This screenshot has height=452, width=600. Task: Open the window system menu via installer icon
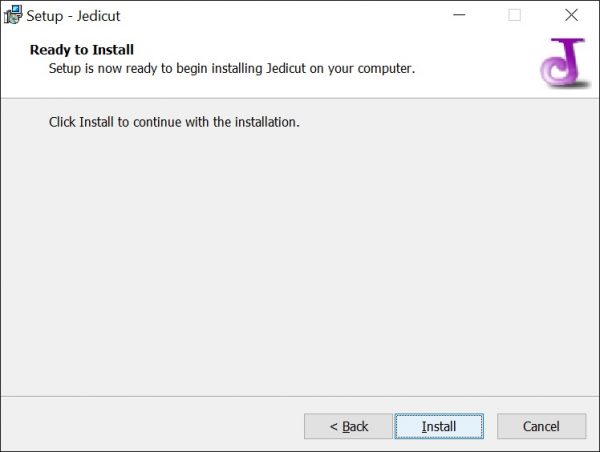13,15
